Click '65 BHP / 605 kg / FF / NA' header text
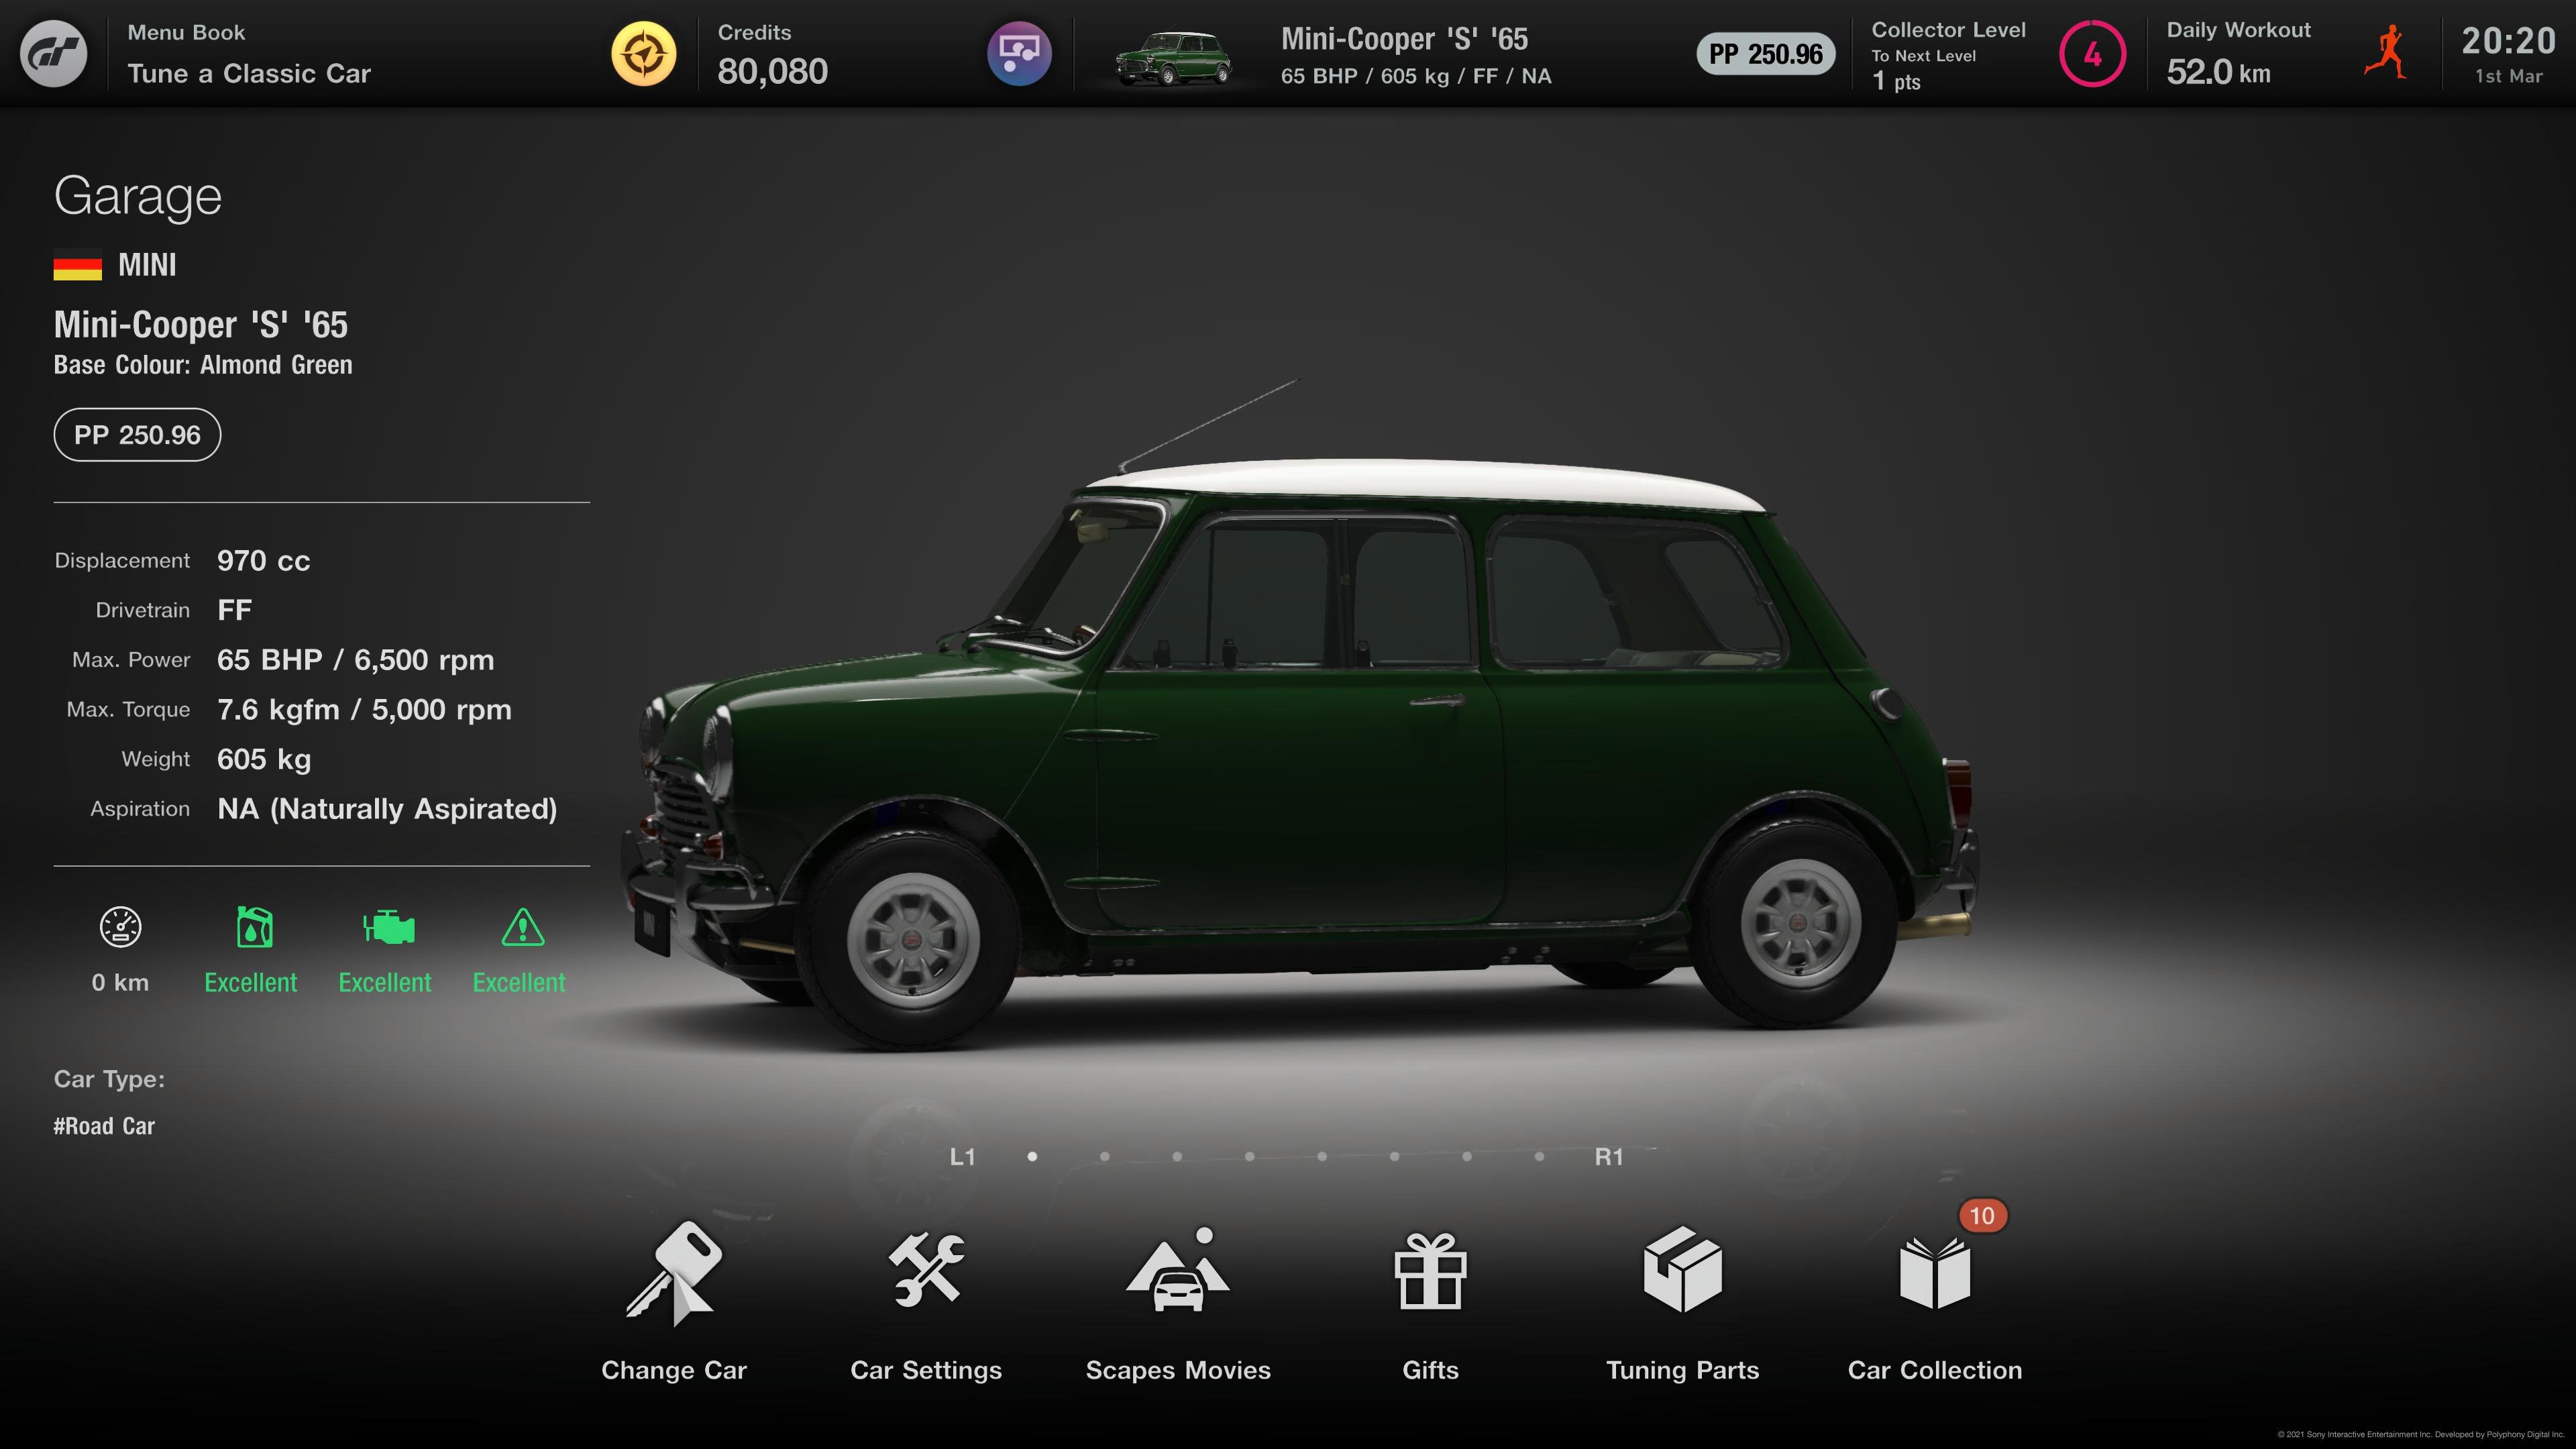This screenshot has height=1449, width=2576. point(1416,76)
